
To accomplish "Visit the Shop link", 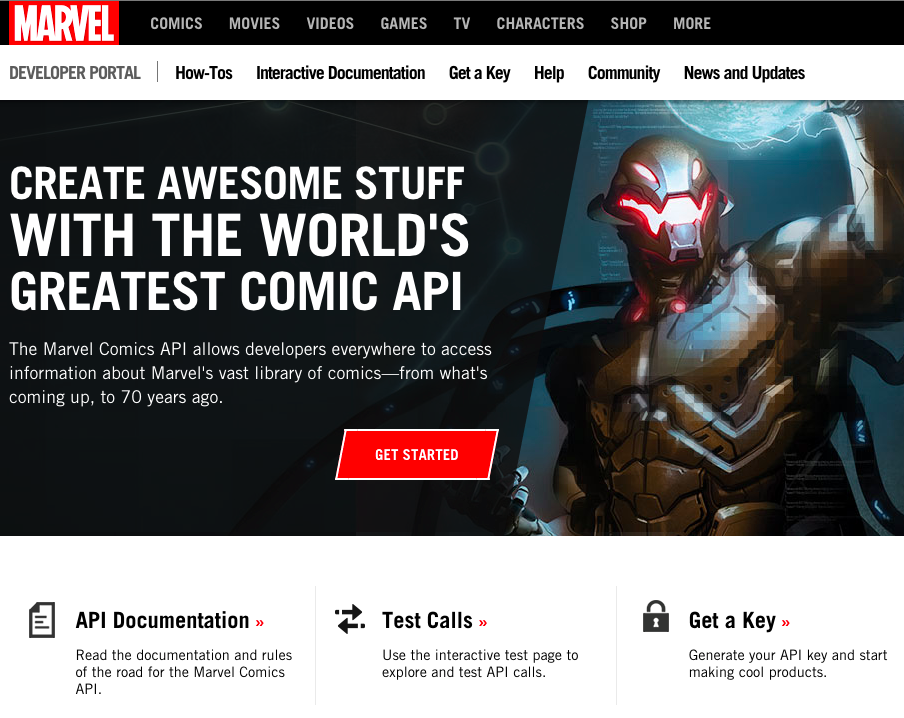I will point(628,24).
